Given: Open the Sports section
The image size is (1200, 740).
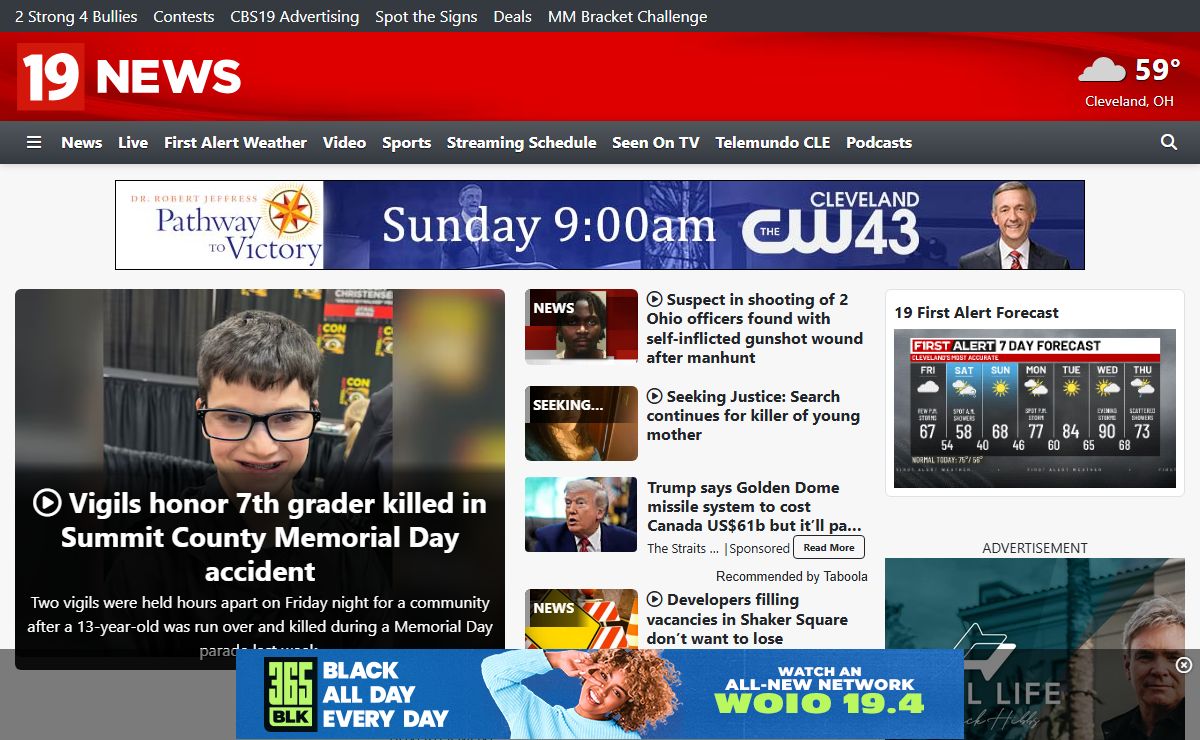Looking at the screenshot, I should pos(406,142).
